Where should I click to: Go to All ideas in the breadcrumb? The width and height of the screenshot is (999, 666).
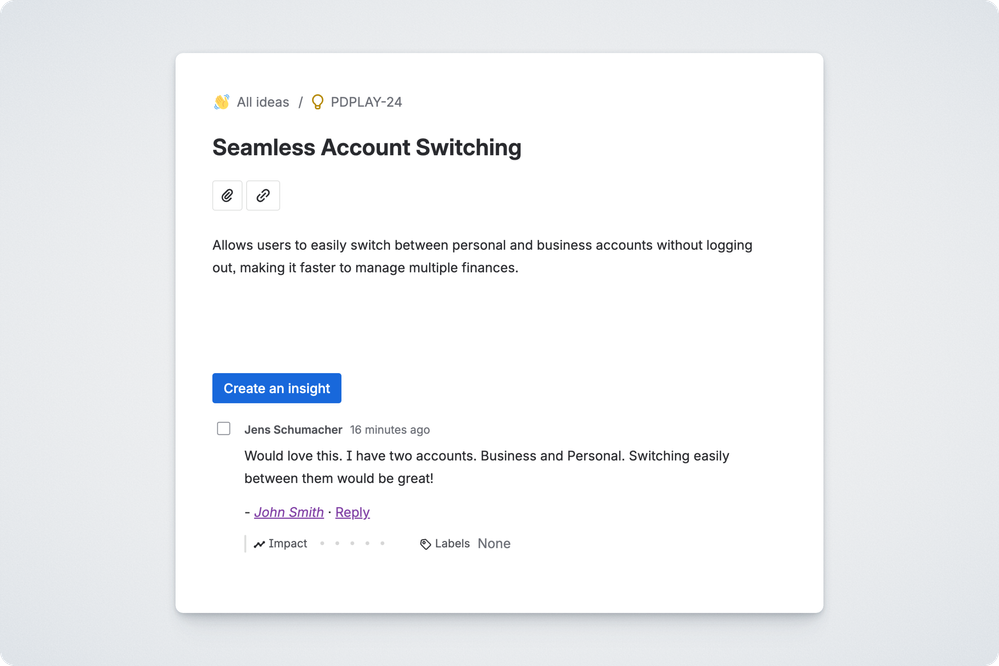[x=263, y=102]
